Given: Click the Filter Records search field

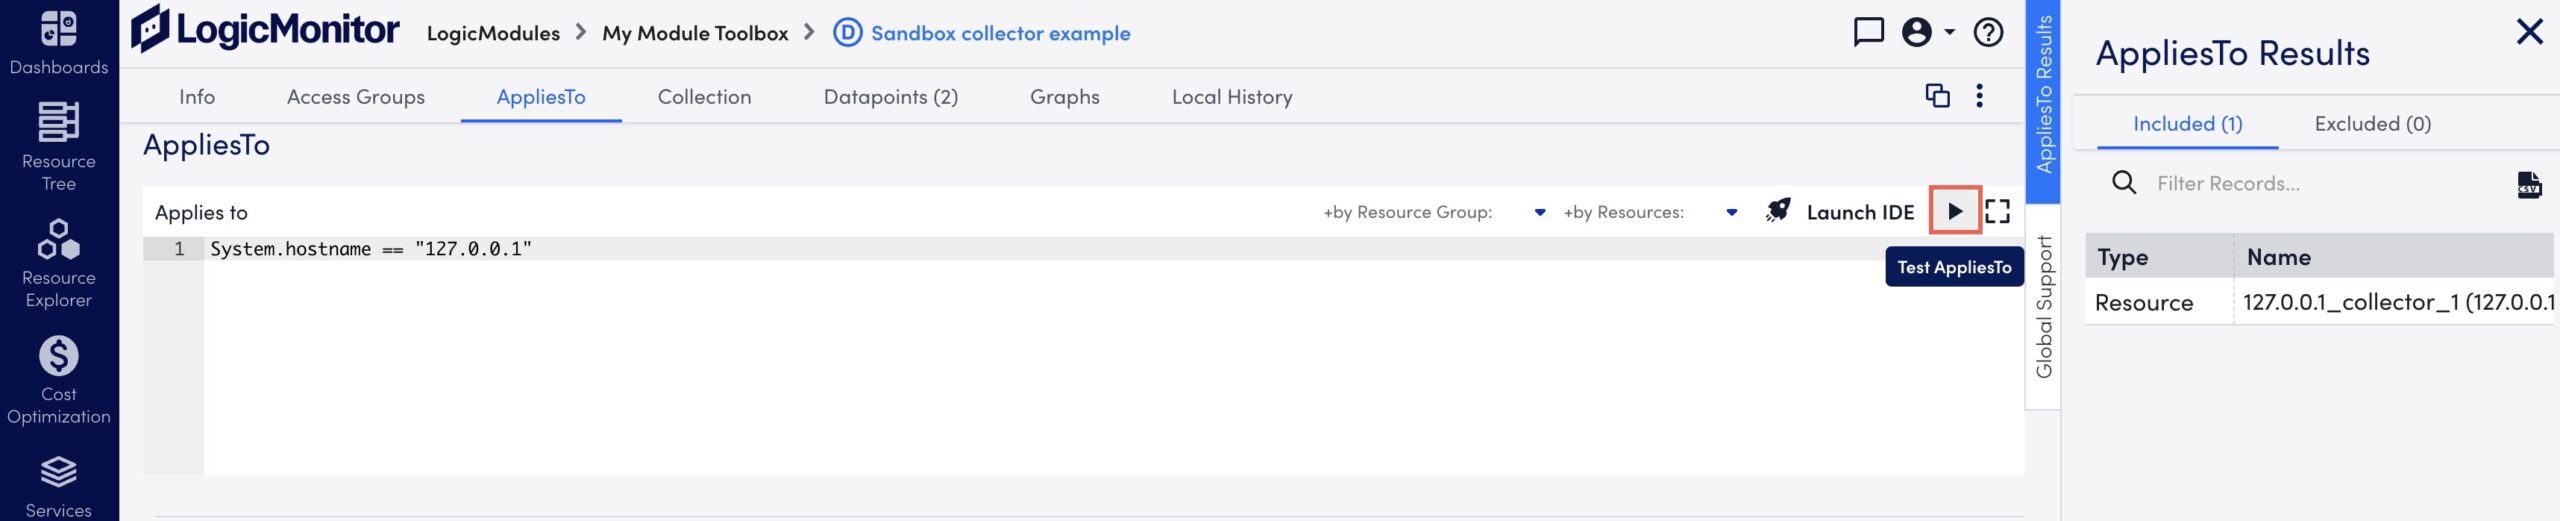Looking at the screenshot, I should point(2320,184).
